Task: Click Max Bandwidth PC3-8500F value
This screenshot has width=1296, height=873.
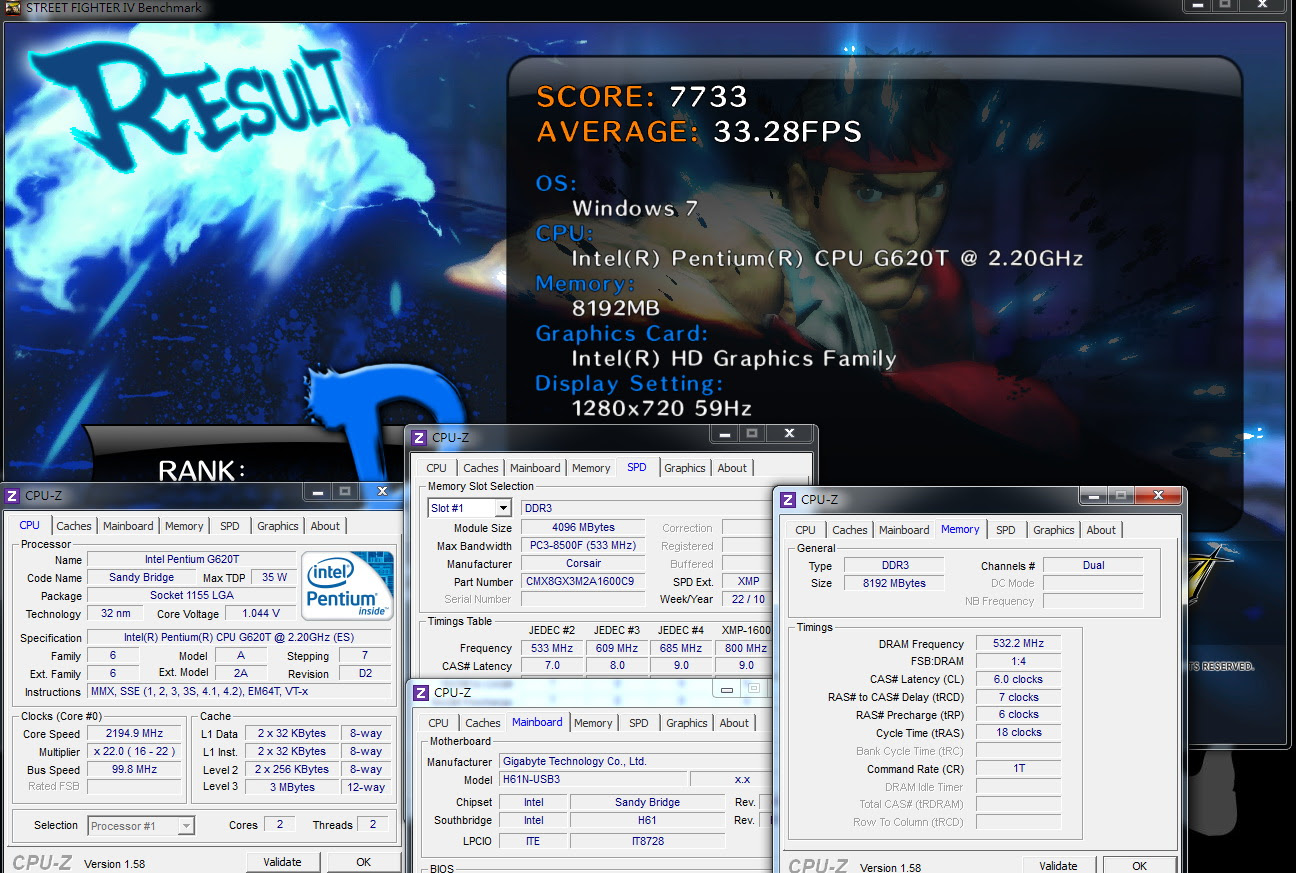Action: tap(584, 546)
